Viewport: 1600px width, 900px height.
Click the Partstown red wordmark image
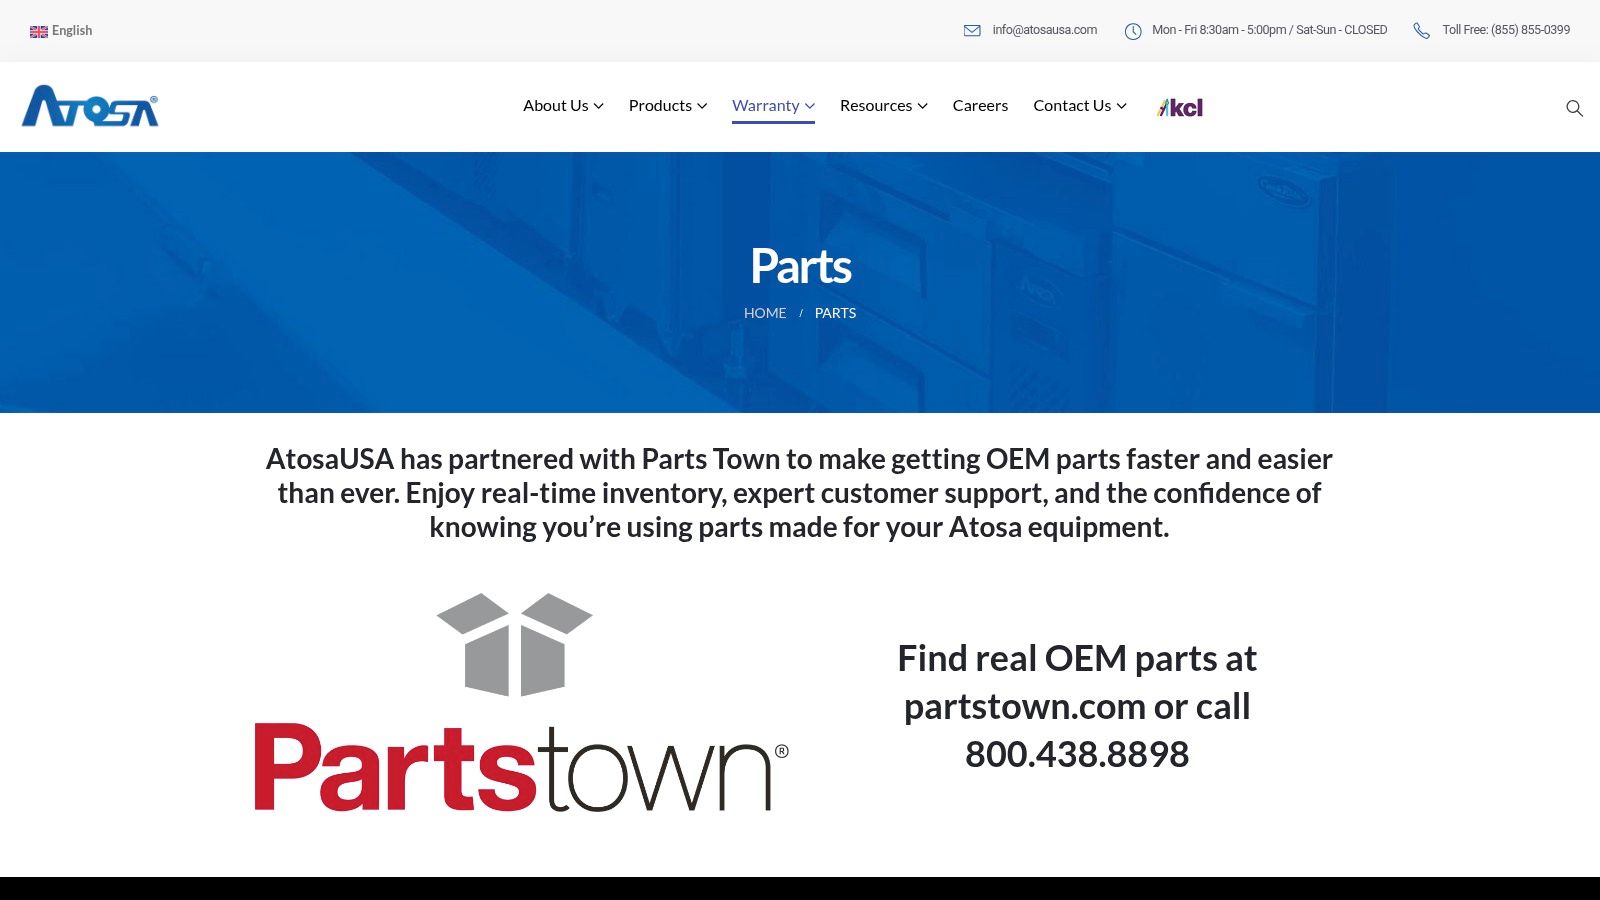(520, 768)
